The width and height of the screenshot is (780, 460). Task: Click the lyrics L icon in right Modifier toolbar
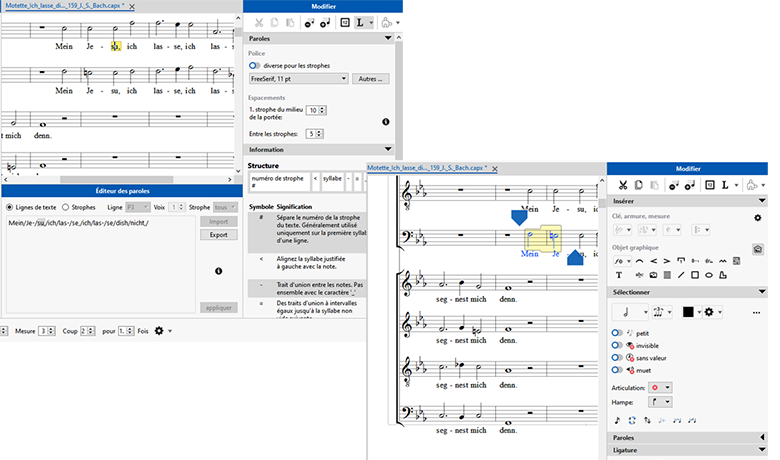[725, 185]
